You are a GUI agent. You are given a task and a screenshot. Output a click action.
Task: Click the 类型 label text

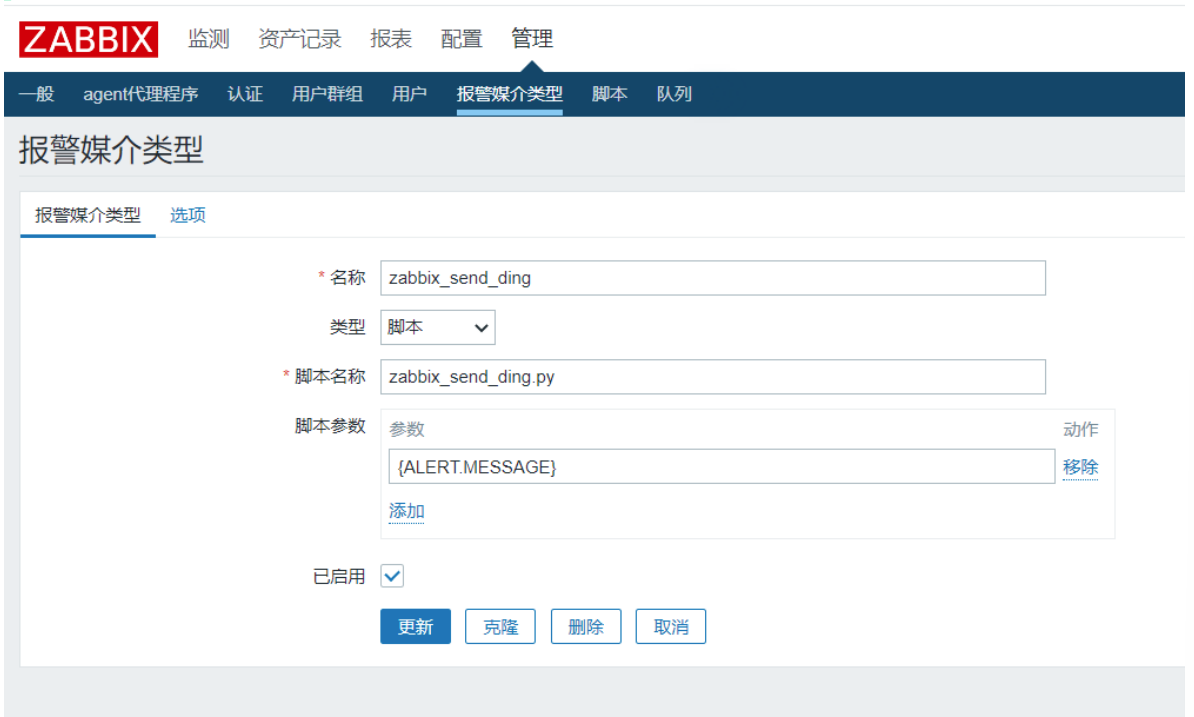coord(347,327)
